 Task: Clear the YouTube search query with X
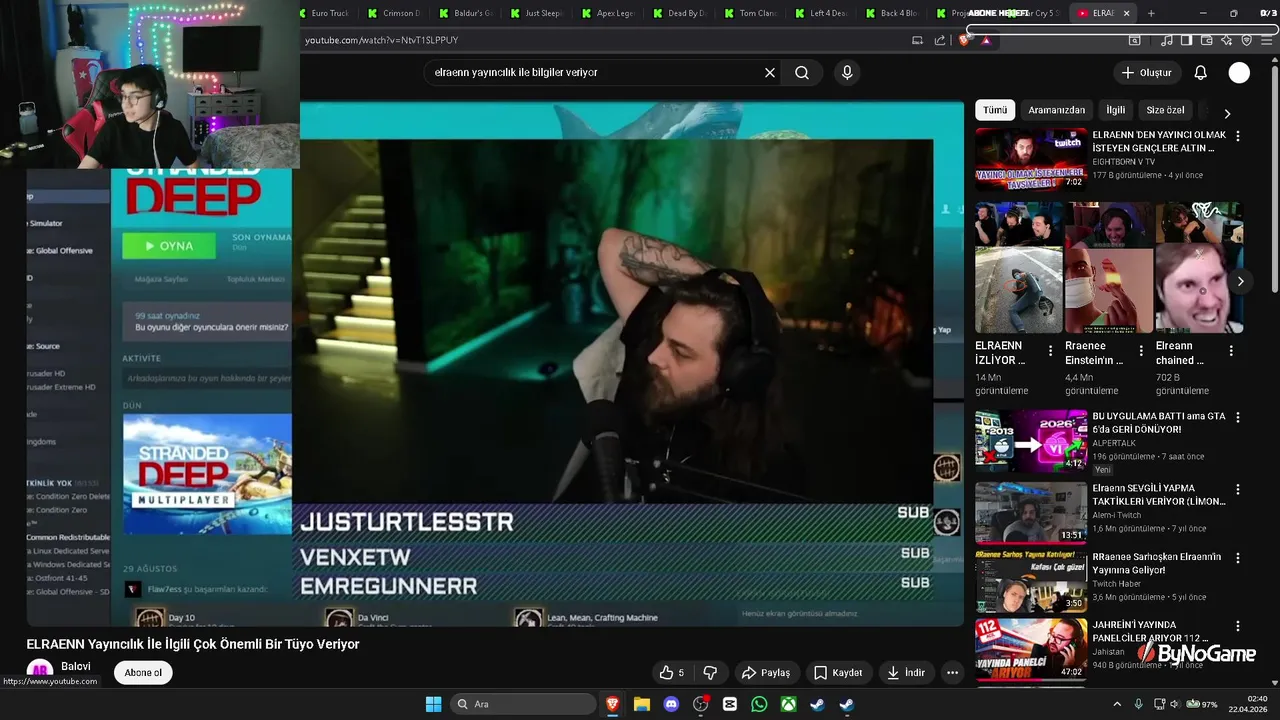click(770, 72)
